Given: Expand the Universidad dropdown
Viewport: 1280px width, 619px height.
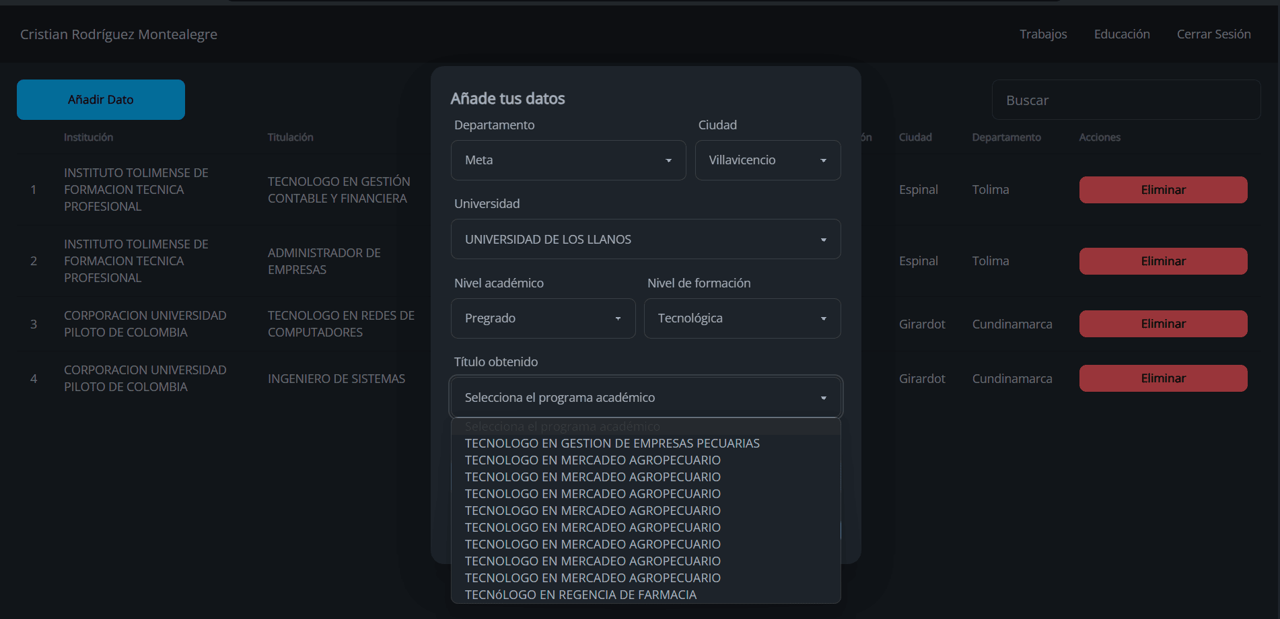Looking at the screenshot, I should coord(646,239).
